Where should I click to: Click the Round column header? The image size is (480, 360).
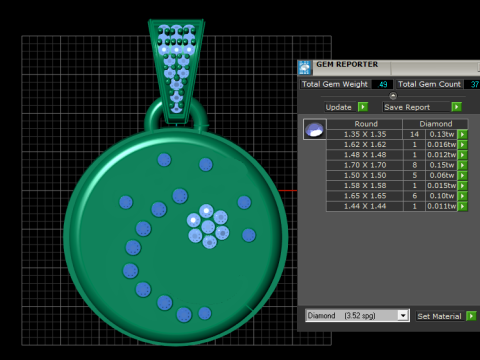[366, 124]
